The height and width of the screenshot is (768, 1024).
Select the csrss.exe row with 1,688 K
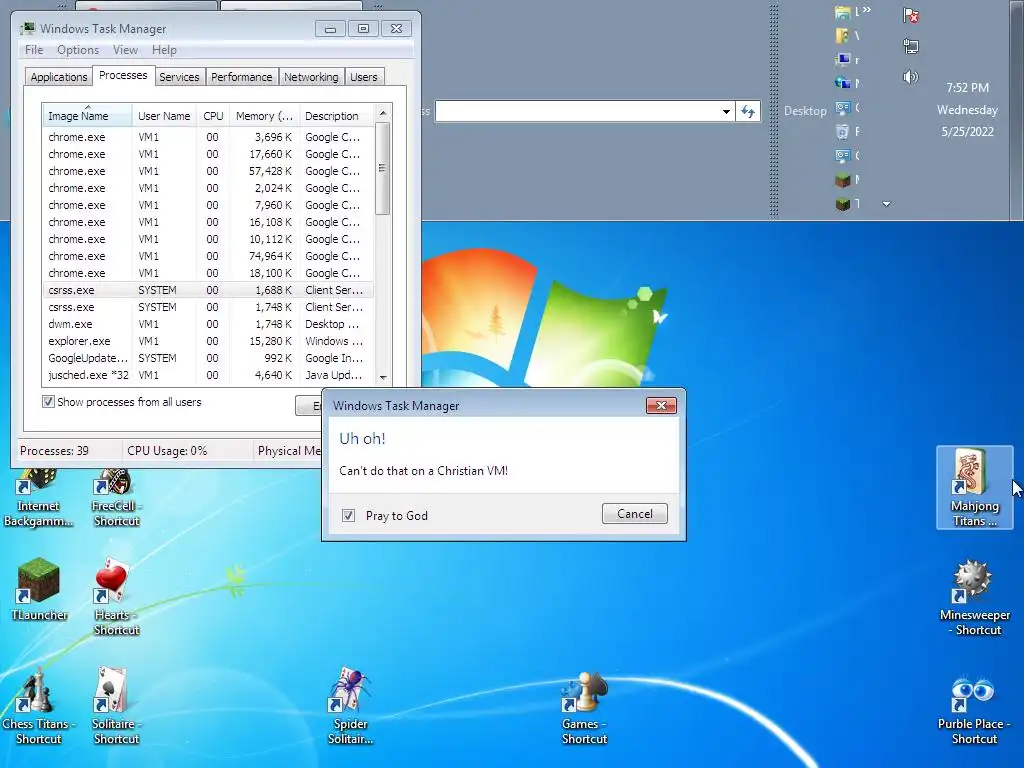point(208,290)
